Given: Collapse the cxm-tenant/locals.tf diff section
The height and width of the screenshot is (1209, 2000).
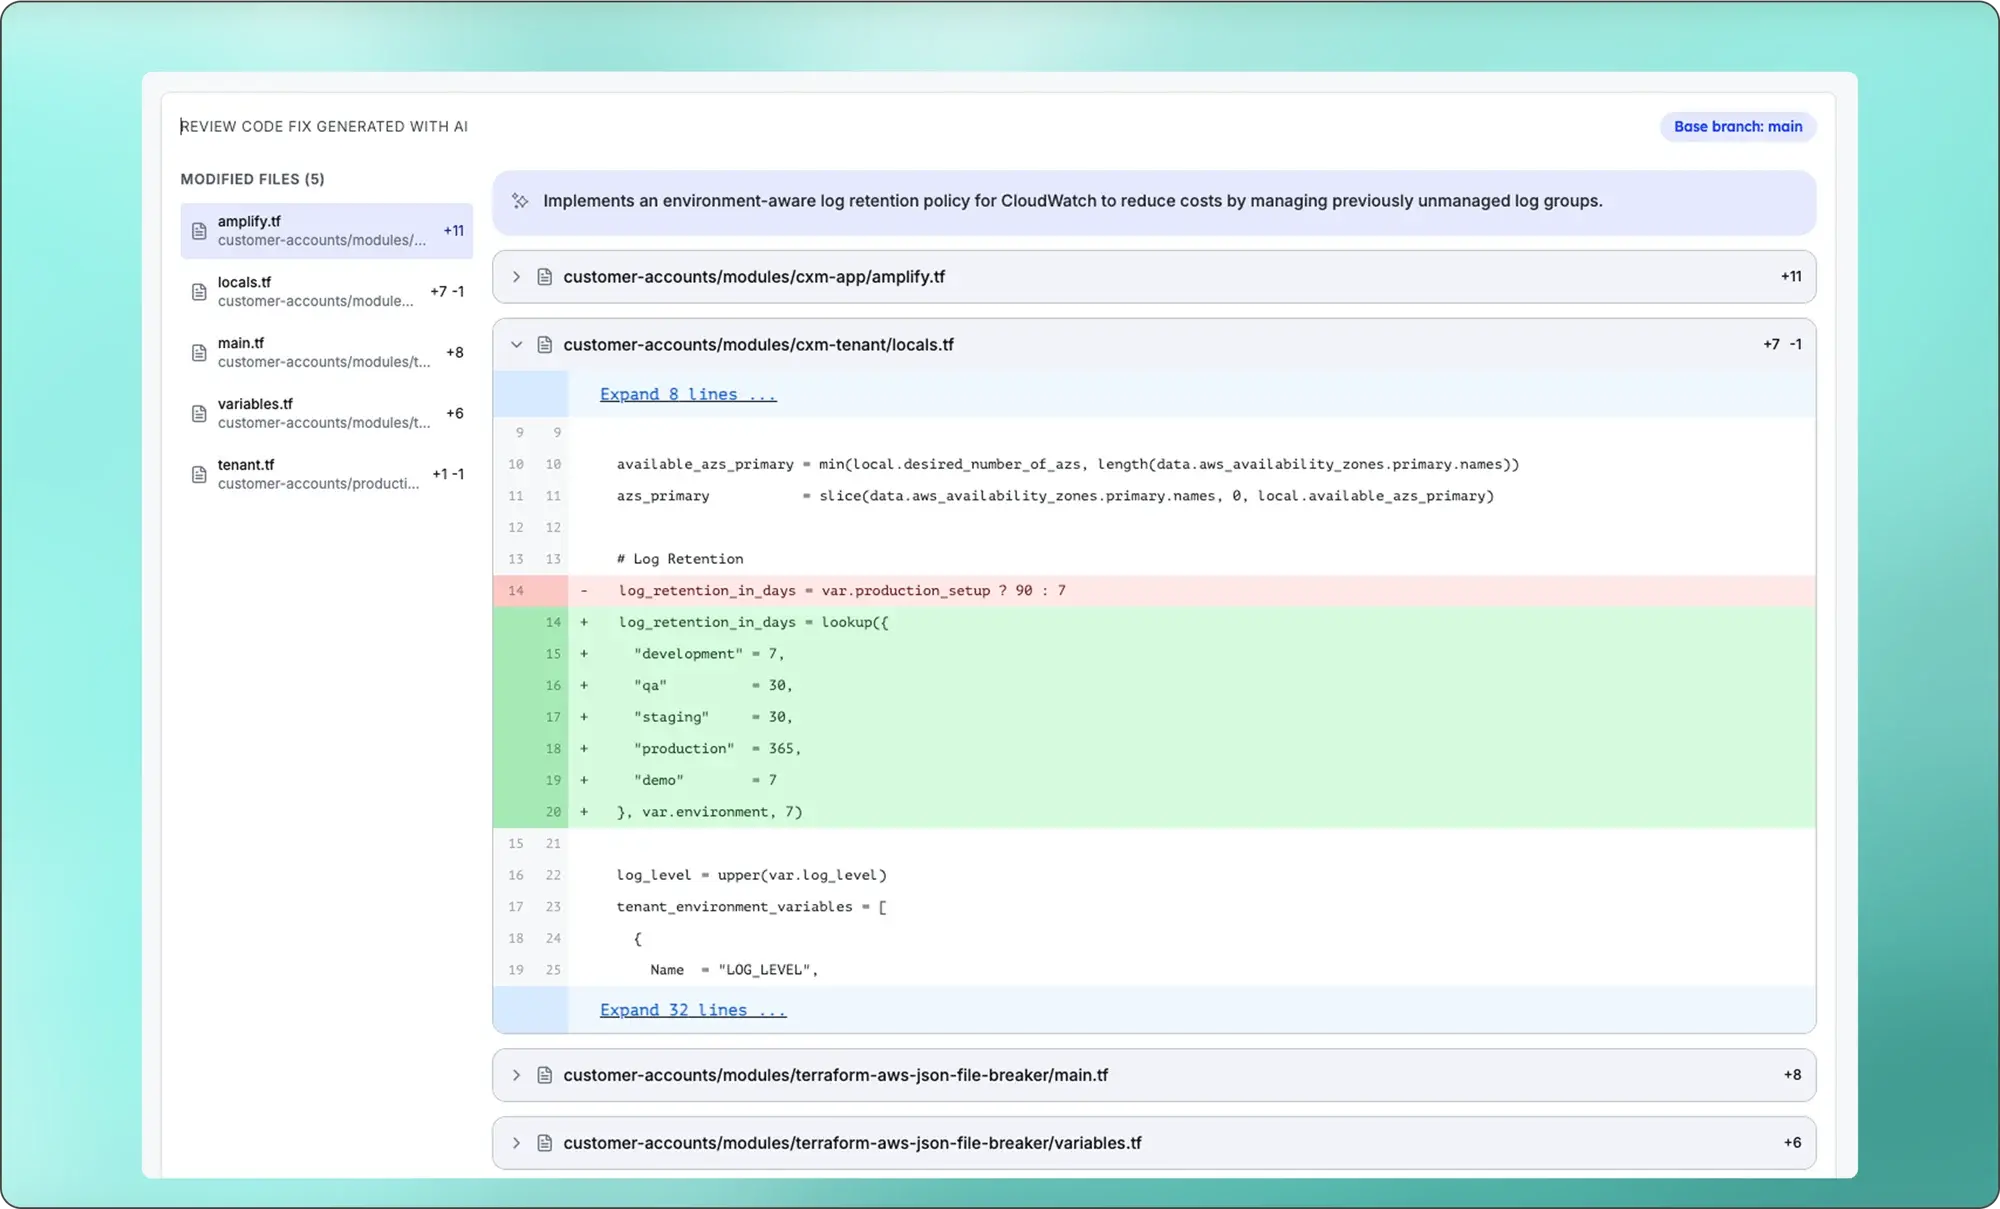Looking at the screenshot, I should click(x=516, y=345).
